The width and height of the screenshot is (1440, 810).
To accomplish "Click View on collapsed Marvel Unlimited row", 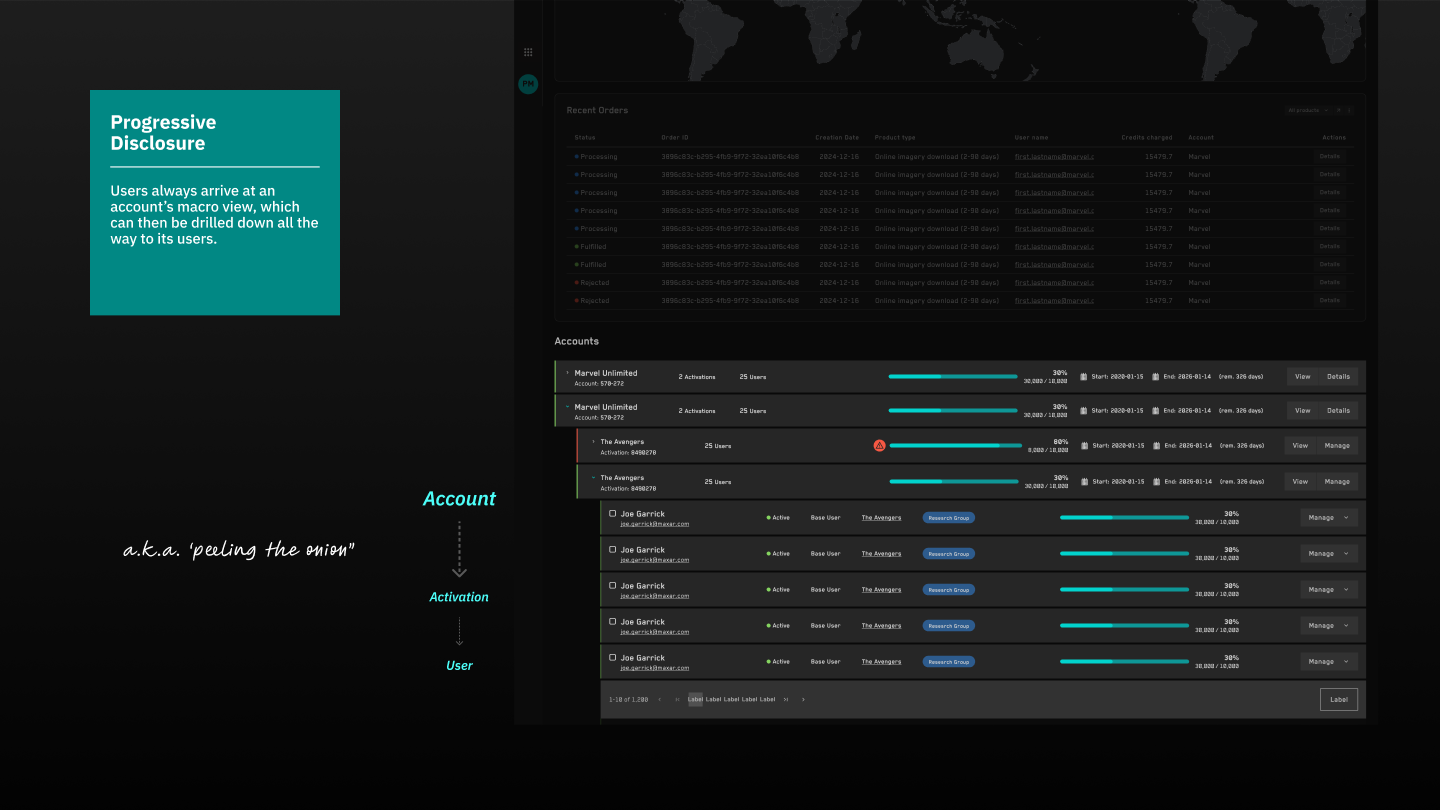I will tap(1302, 377).
